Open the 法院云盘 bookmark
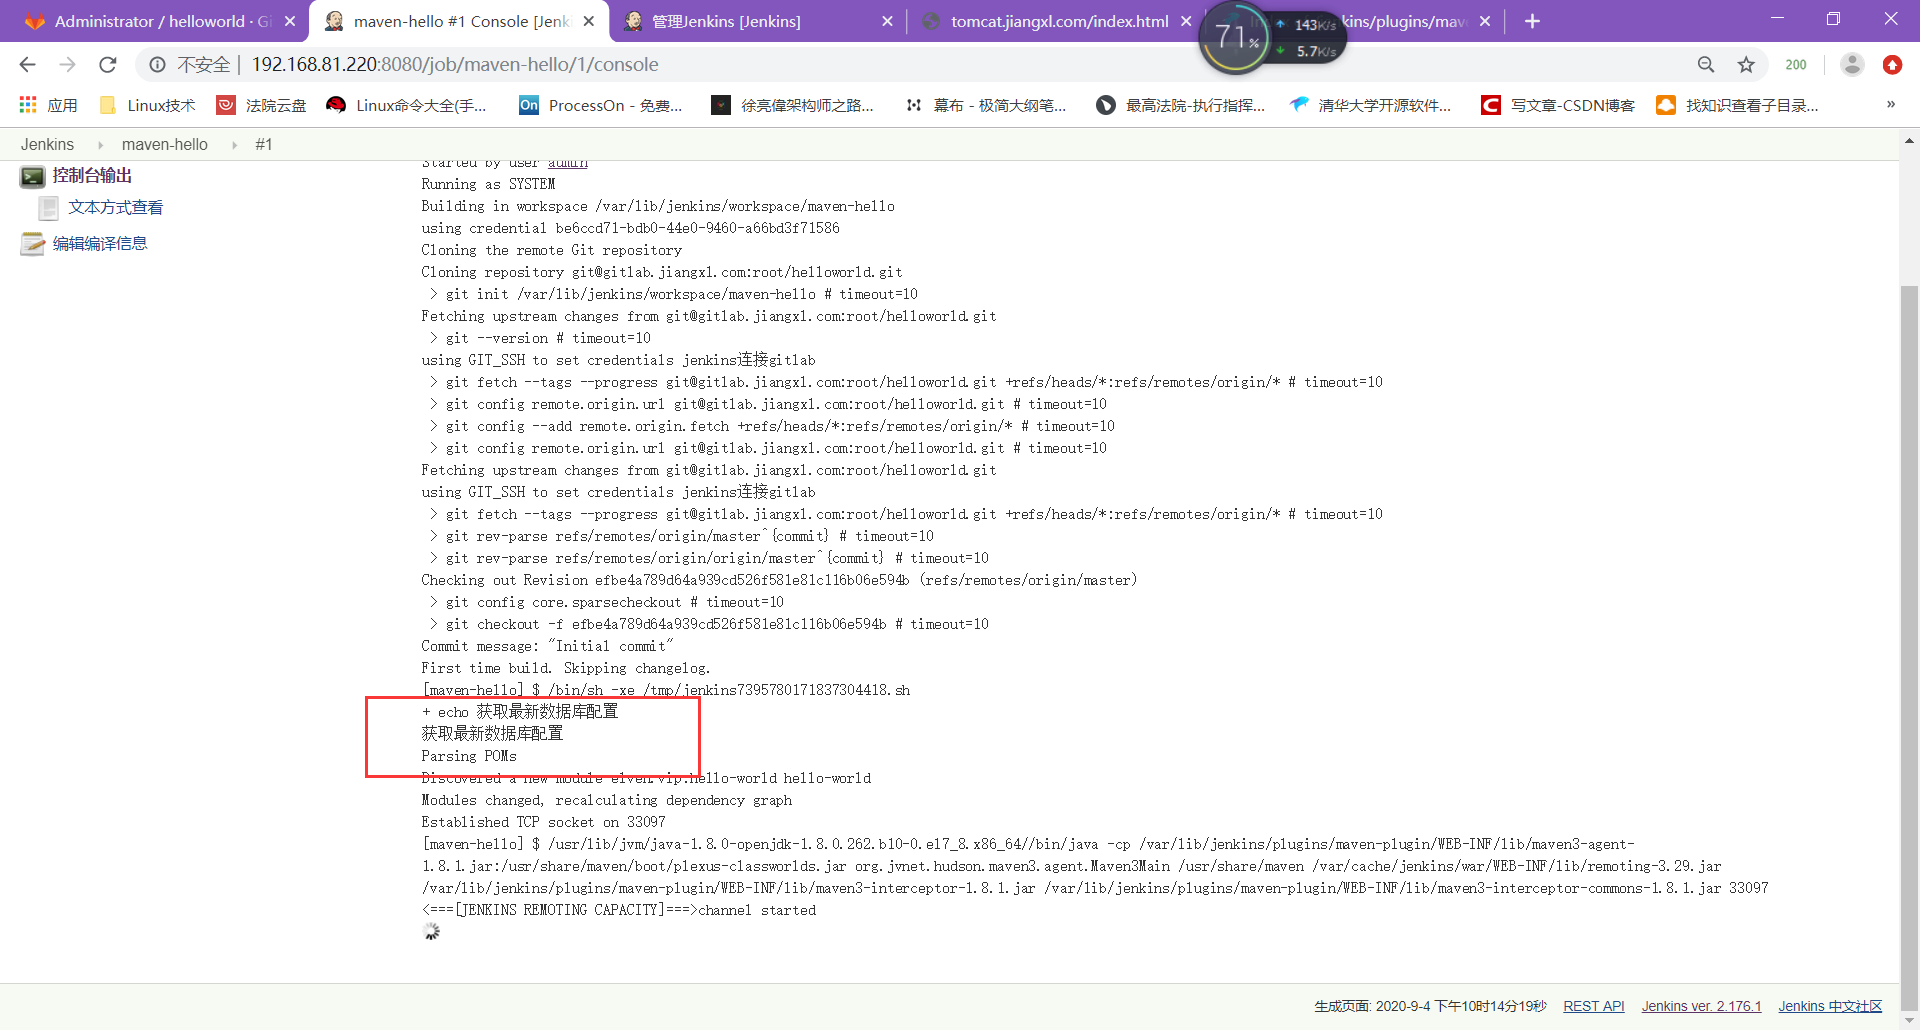Viewport: 1920px width, 1030px height. (262, 105)
